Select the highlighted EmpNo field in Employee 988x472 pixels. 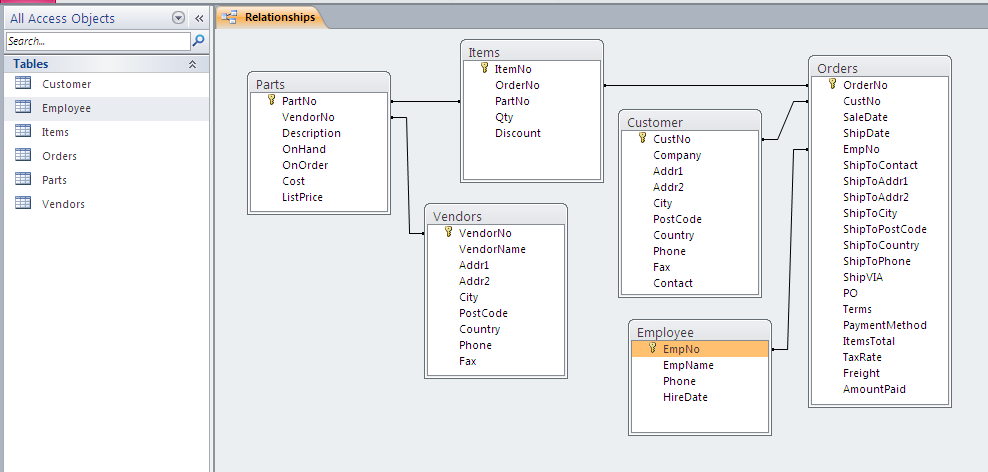[x=699, y=348]
